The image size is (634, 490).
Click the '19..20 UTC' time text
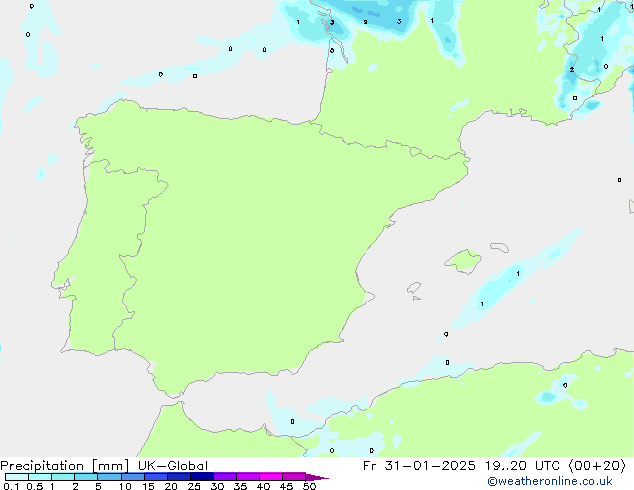coord(522,466)
